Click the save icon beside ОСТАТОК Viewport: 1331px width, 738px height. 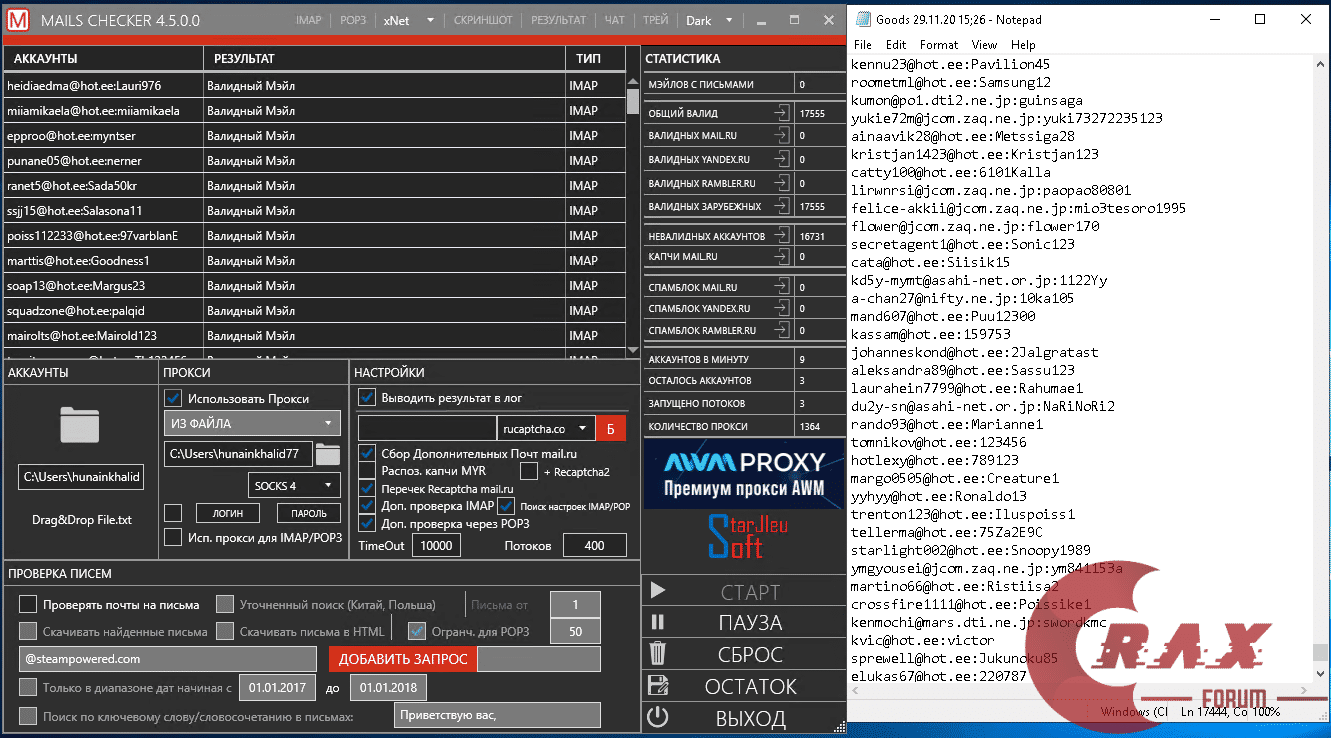[657, 686]
